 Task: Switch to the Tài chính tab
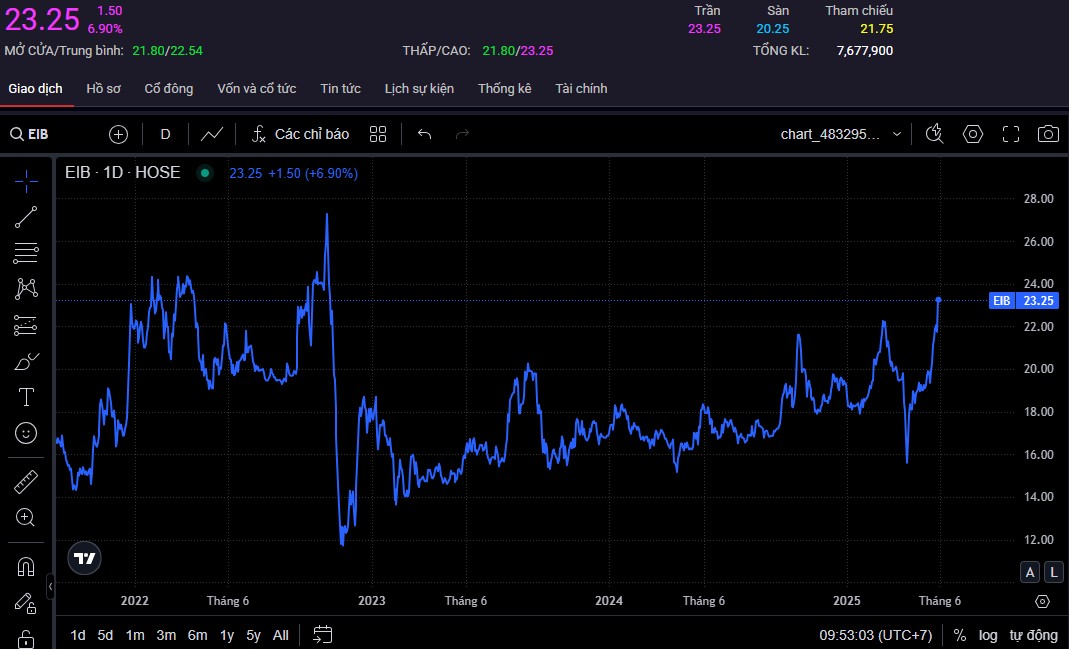point(581,89)
